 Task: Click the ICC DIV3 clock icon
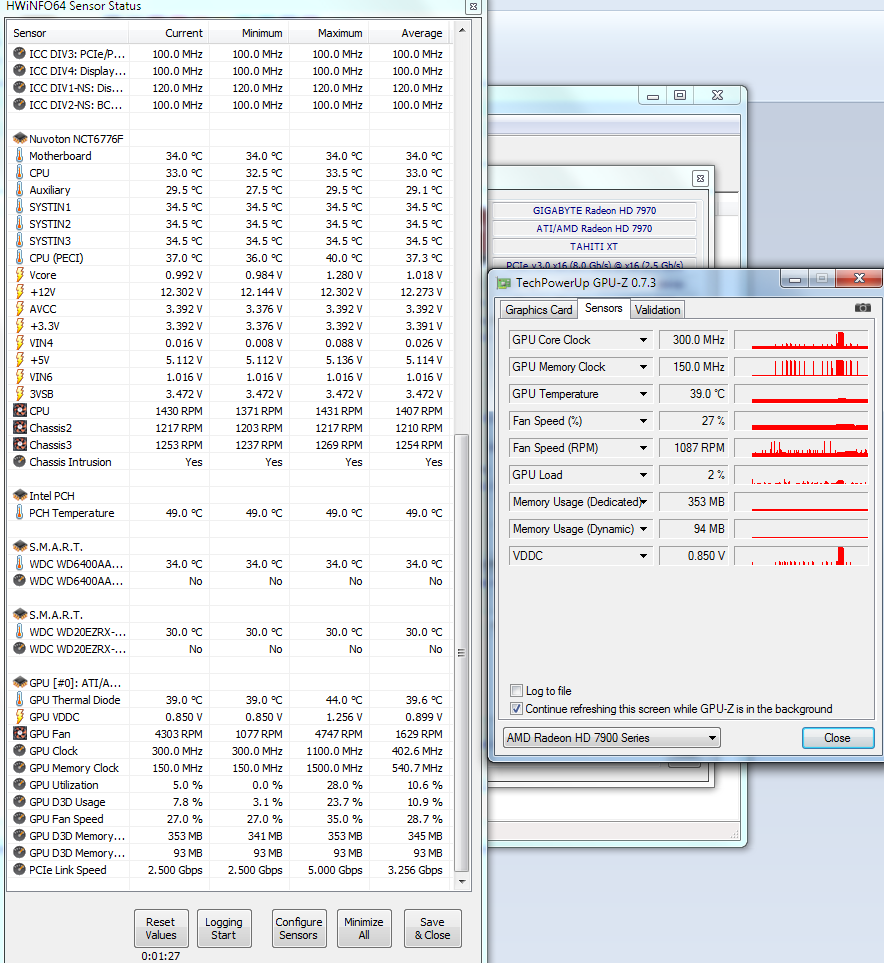tap(20, 54)
